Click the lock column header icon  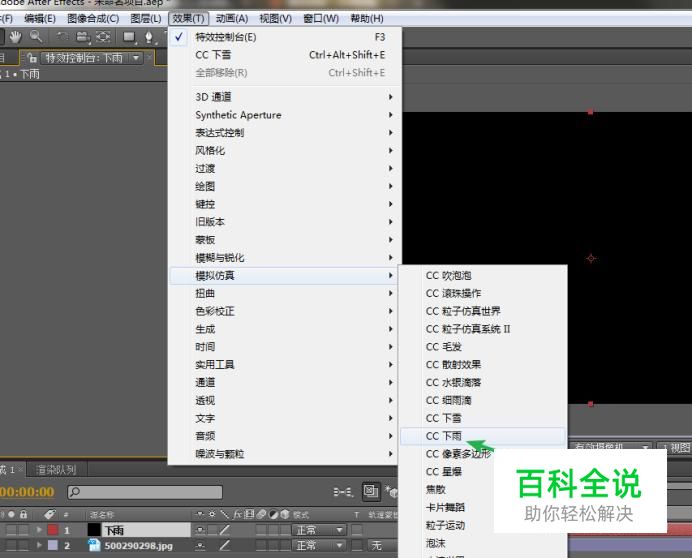(23, 514)
